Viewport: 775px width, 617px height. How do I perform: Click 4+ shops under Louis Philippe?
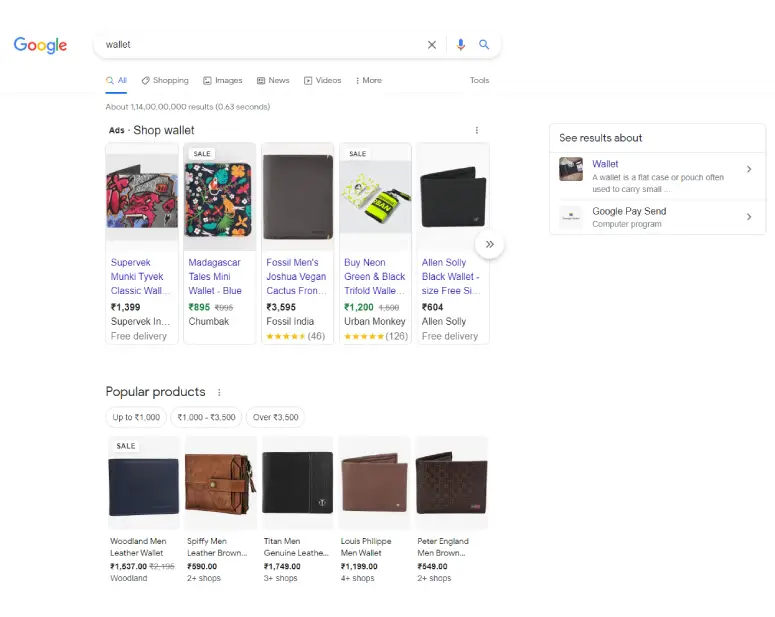click(357, 578)
